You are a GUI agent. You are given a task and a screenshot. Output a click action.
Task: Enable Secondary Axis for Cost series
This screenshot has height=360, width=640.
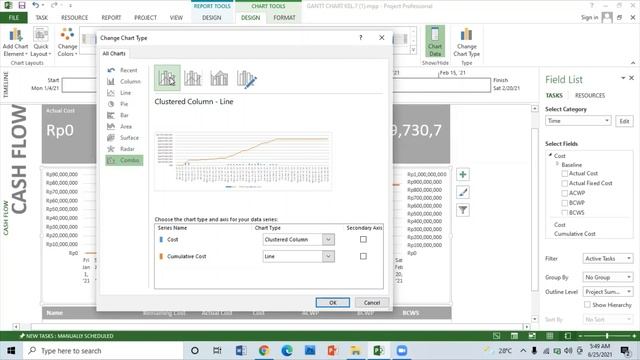[363, 240]
